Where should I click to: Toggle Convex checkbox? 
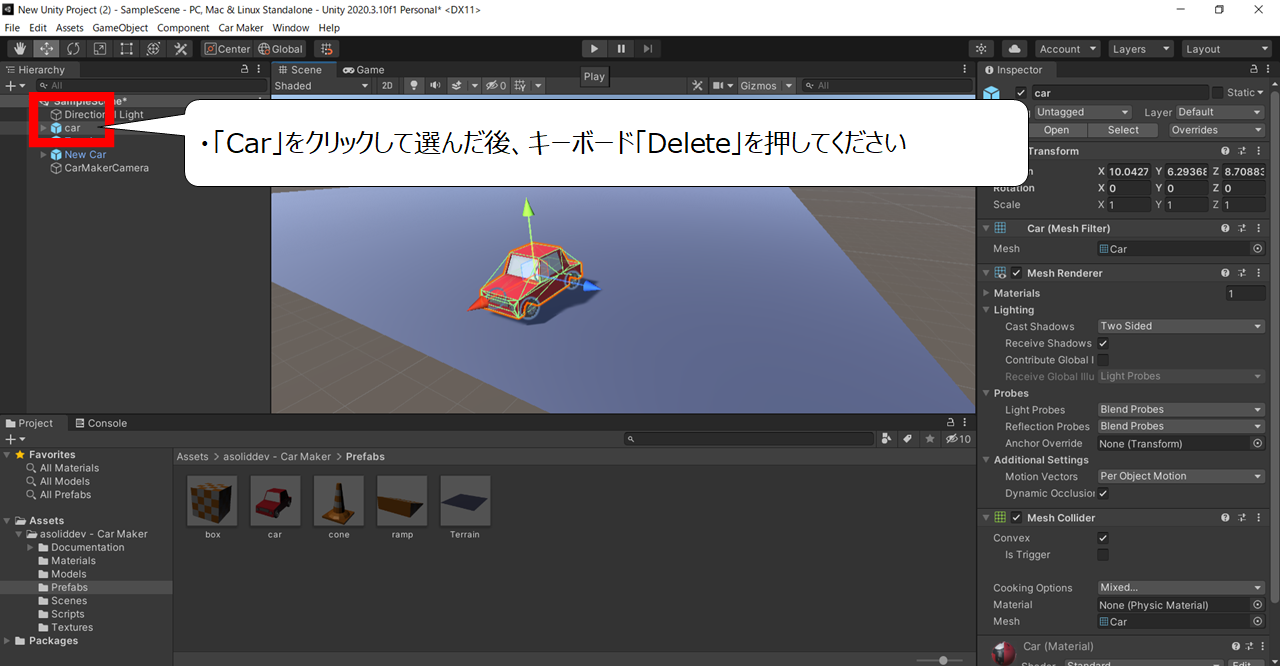click(x=1103, y=538)
